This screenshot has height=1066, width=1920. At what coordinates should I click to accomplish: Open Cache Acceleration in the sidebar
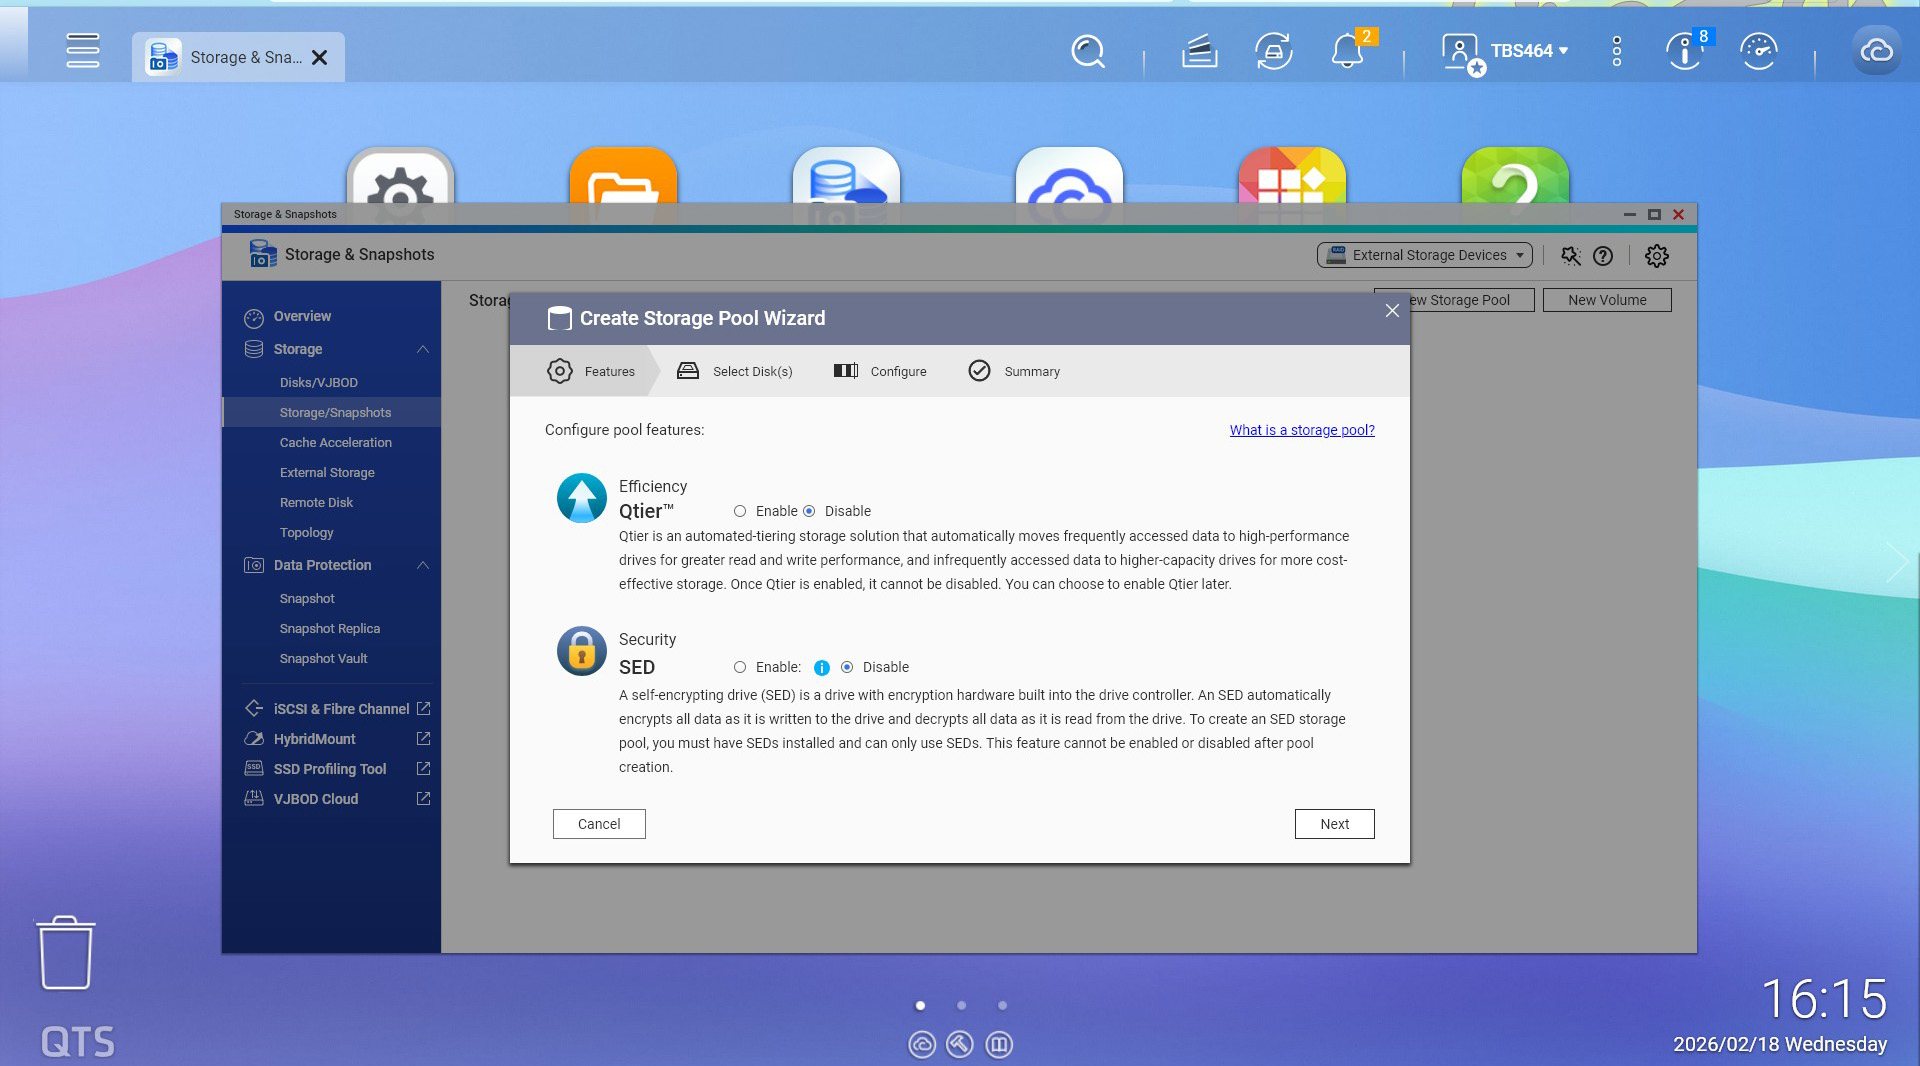click(x=335, y=443)
